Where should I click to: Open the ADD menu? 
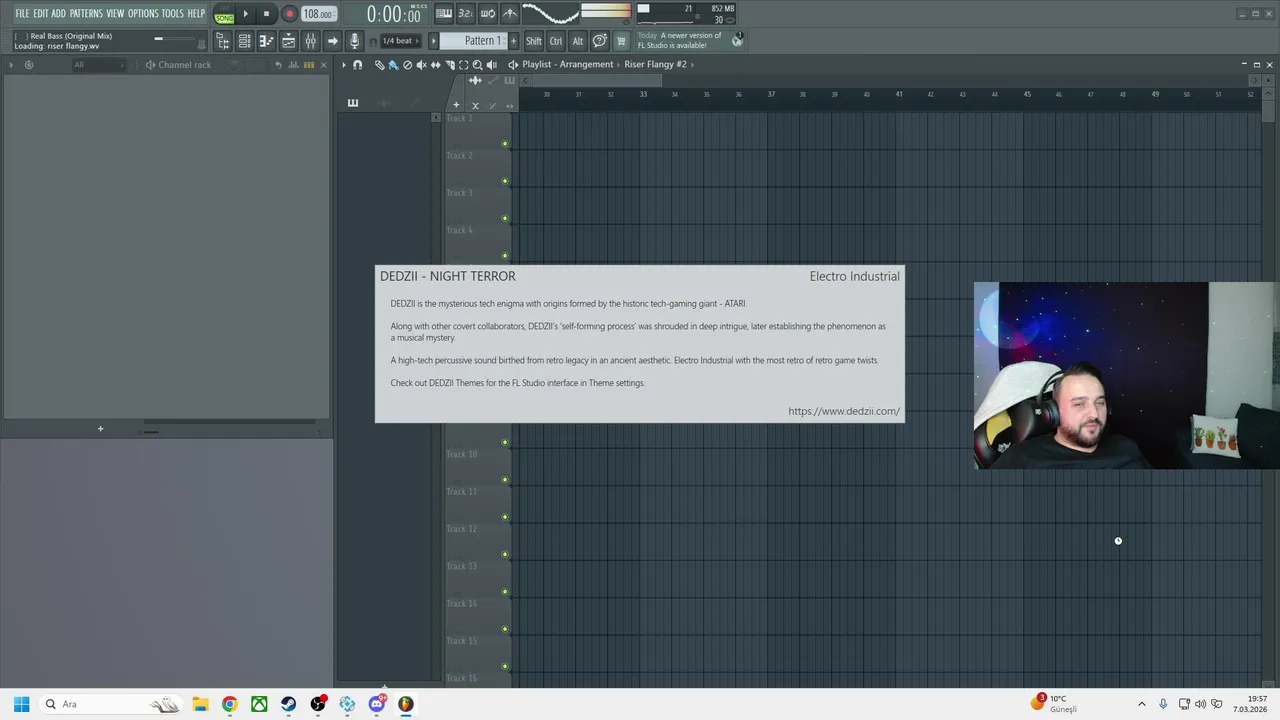(58, 13)
